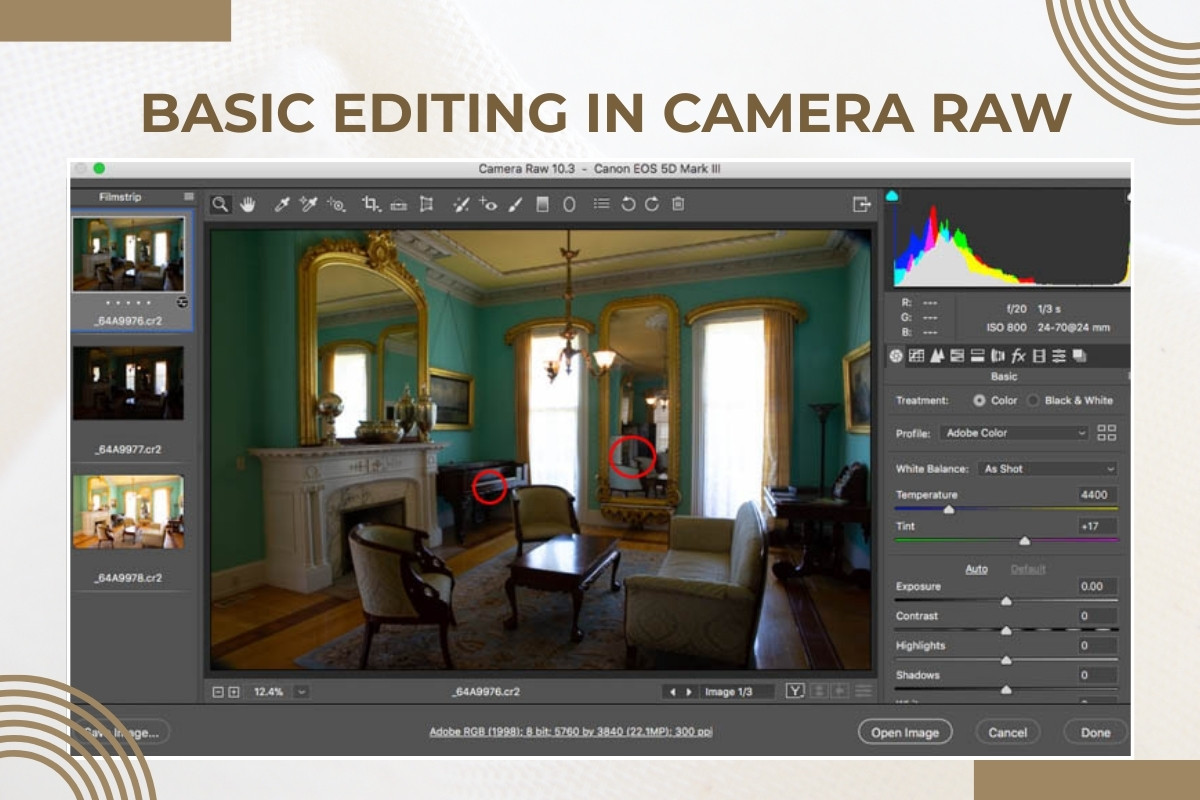This screenshot has height=800, width=1200.
Task: Select the Hand tool
Action: click(247, 204)
